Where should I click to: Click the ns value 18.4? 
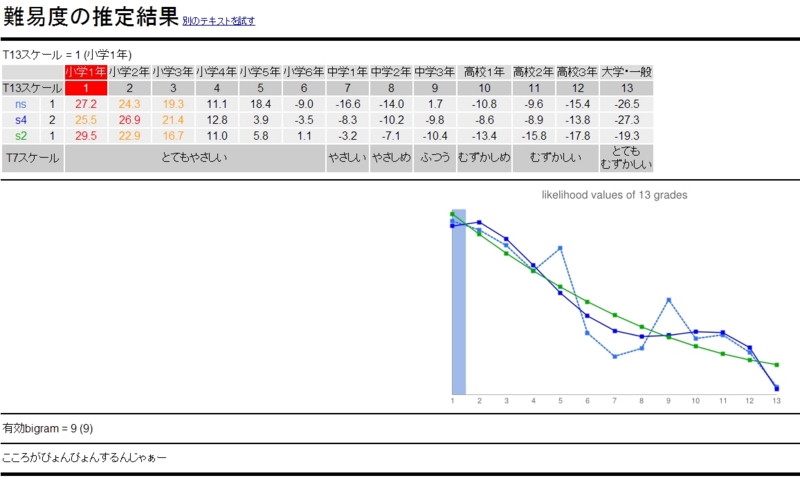click(x=260, y=104)
